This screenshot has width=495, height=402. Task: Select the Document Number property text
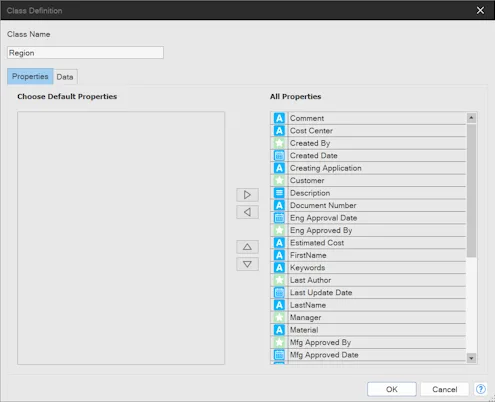tap(323, 205)
